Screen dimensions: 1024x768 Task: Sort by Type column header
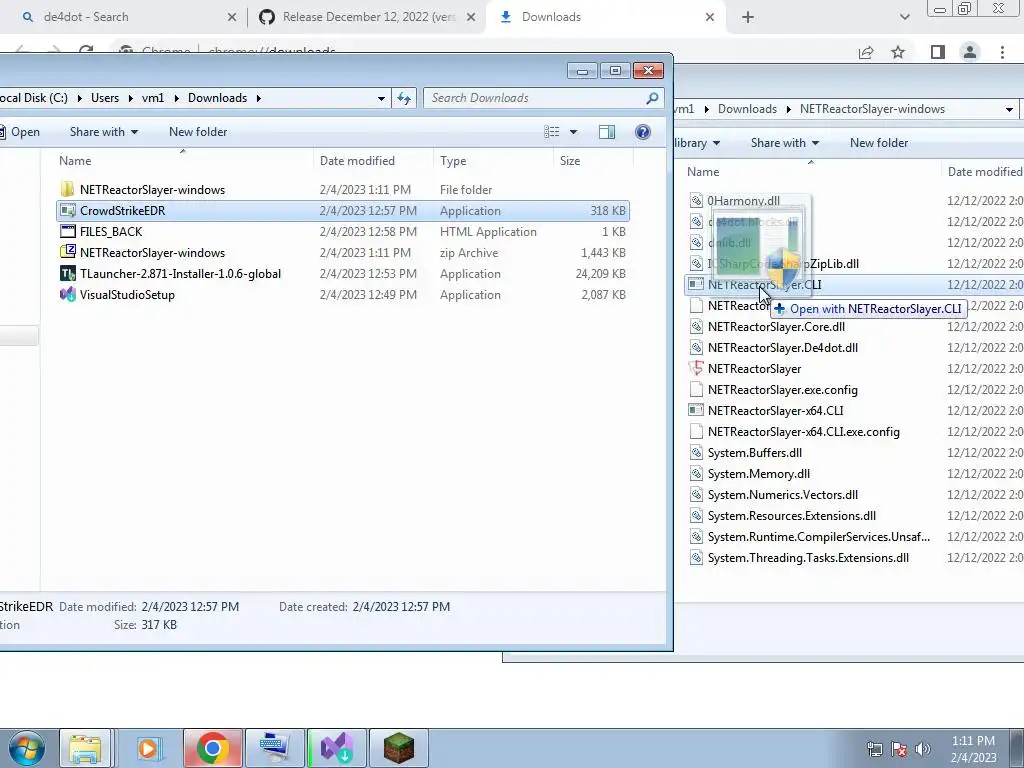pyautogui.click(x=453, y=161)
